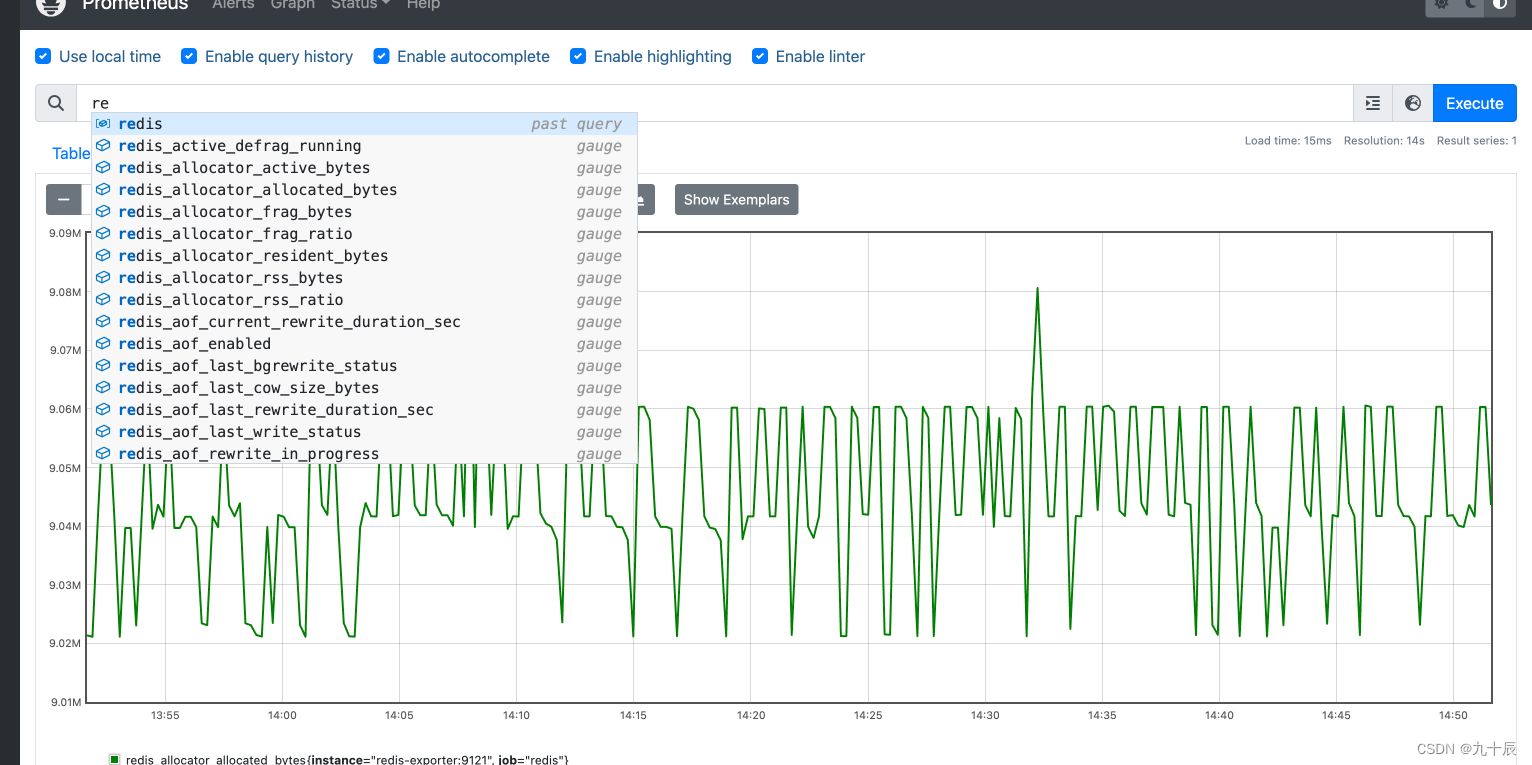
Task: Disable the Use local time checkbox
Action: tap(43, 56)
